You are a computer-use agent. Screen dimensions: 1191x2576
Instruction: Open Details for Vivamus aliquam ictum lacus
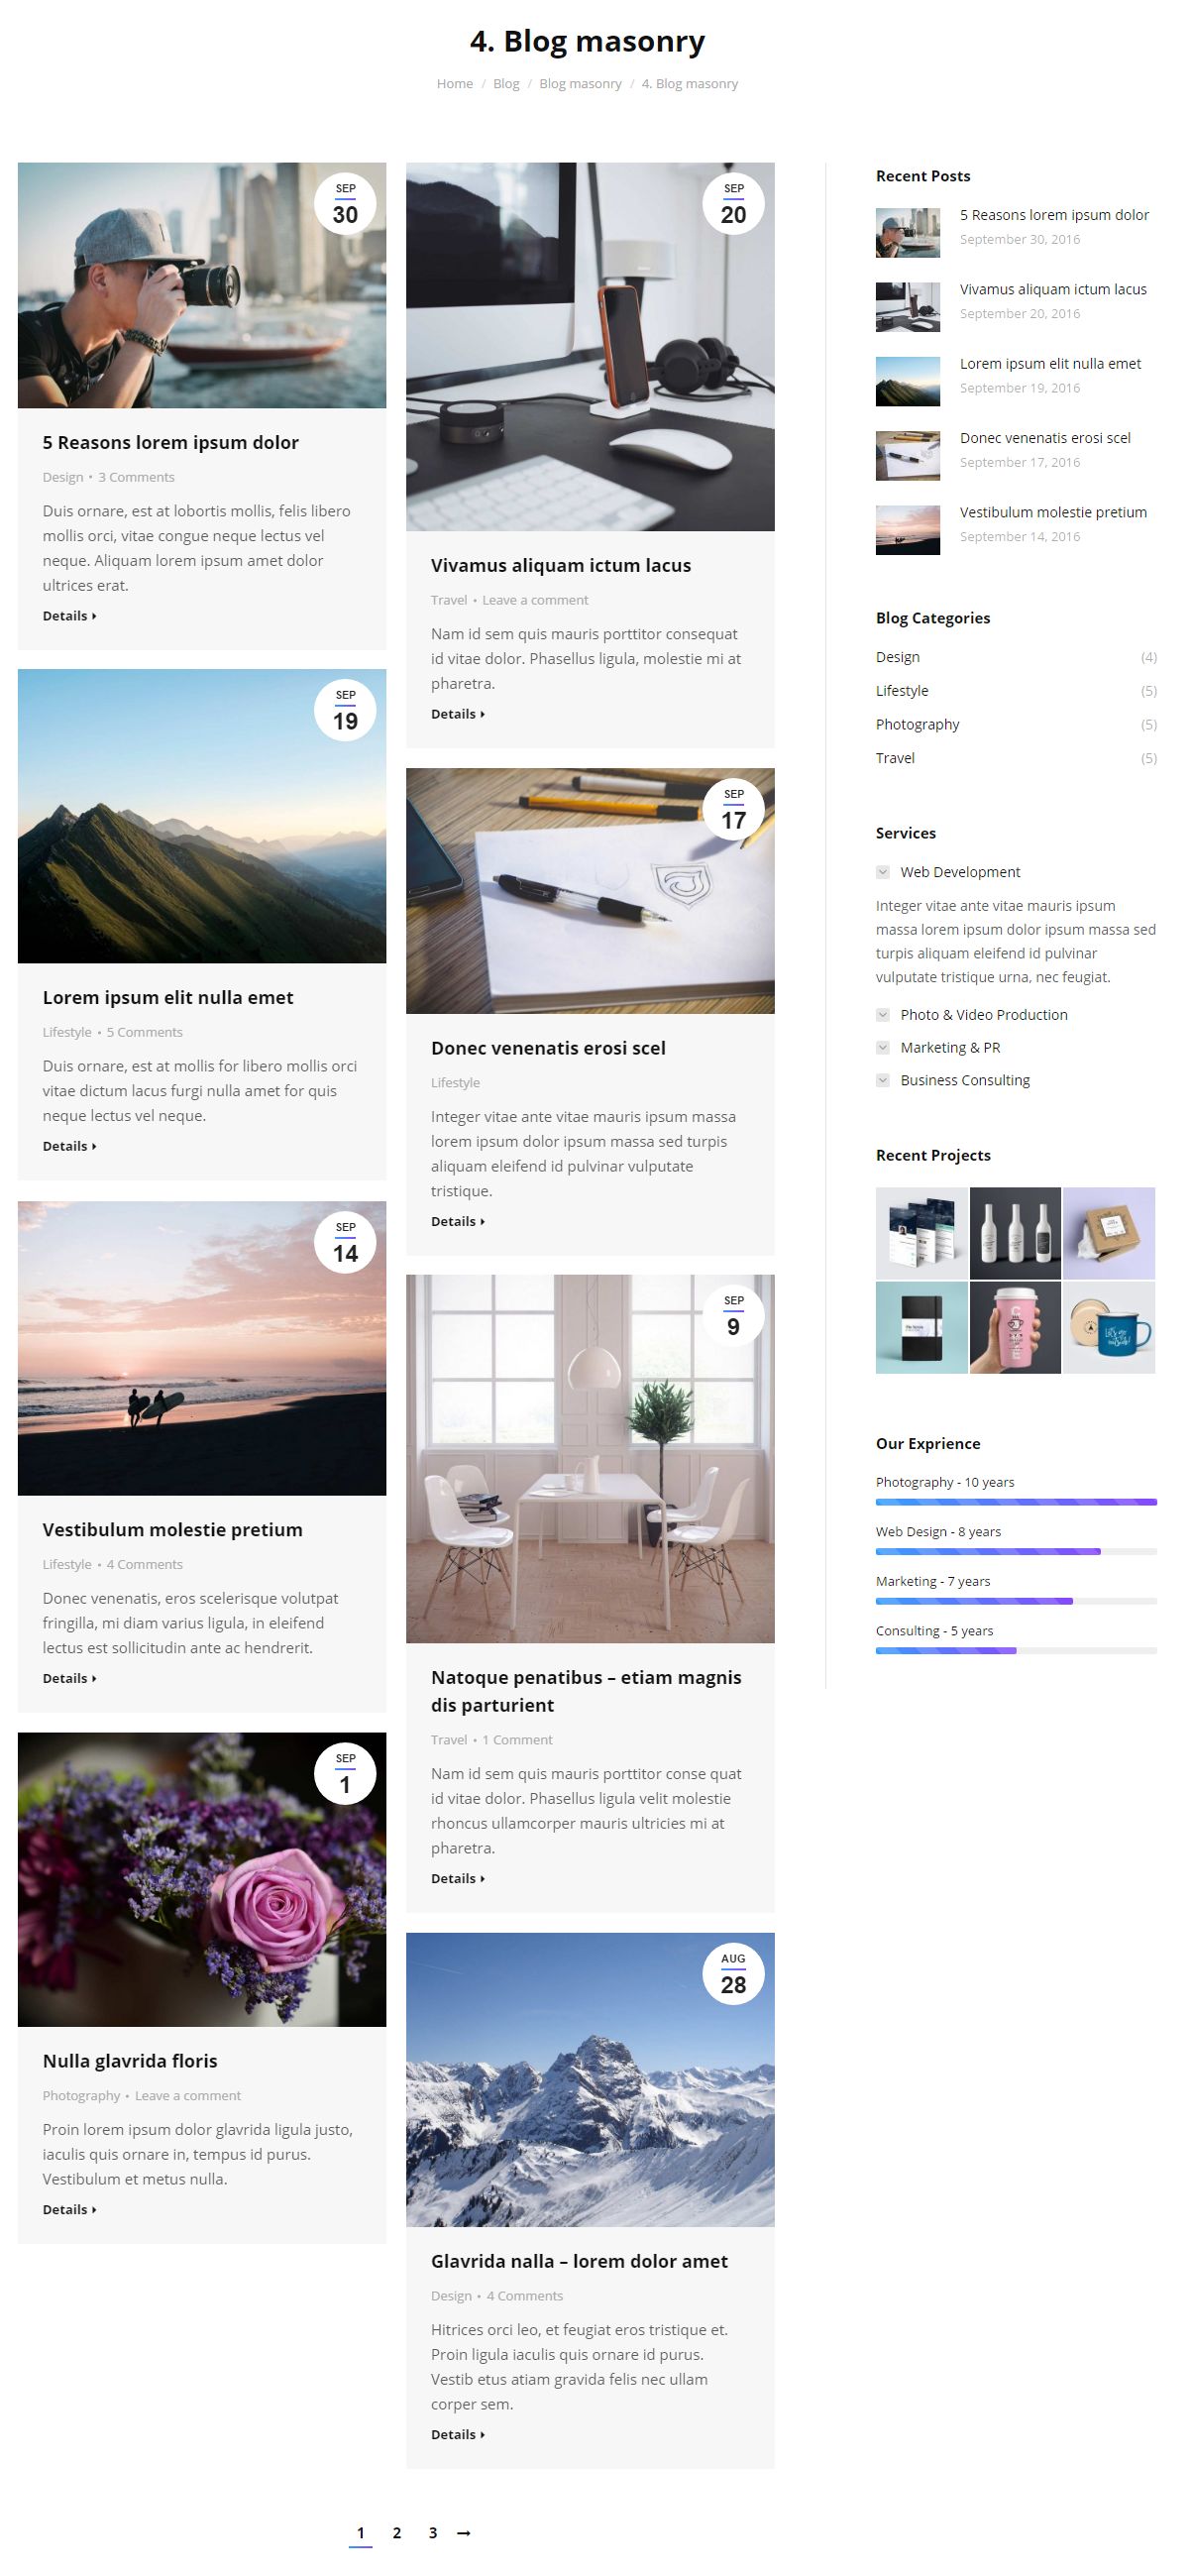[x=458, y=714]
